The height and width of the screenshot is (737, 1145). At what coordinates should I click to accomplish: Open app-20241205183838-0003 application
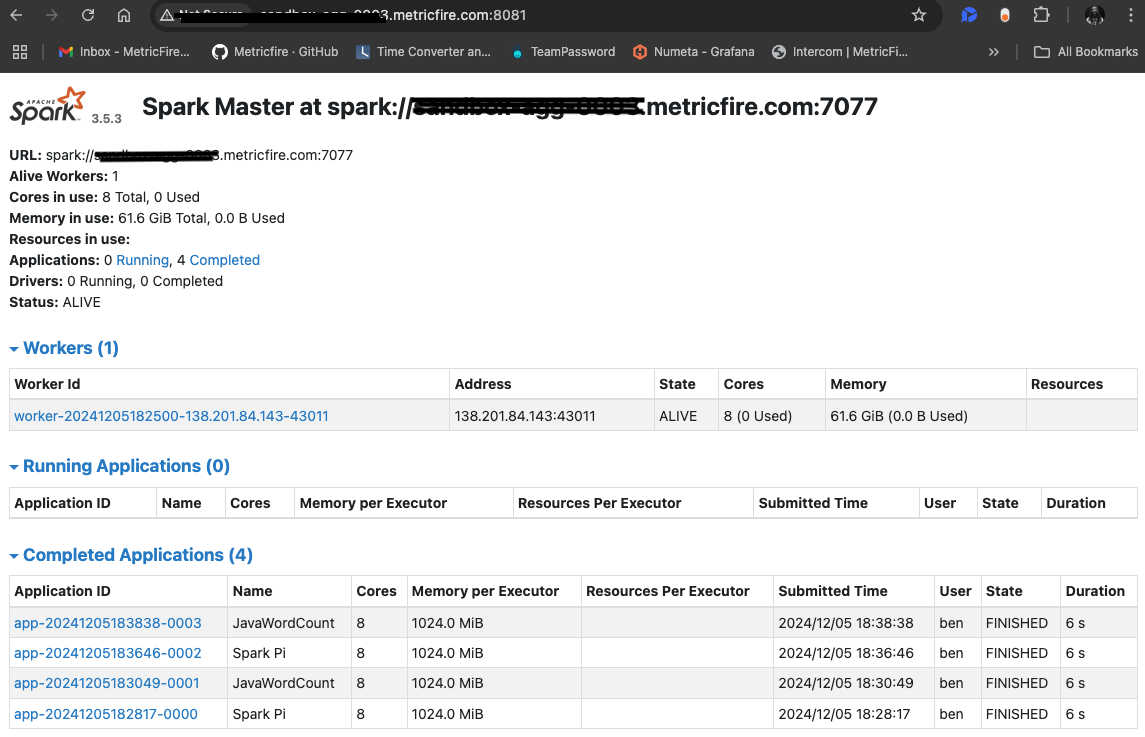(107, 623)
